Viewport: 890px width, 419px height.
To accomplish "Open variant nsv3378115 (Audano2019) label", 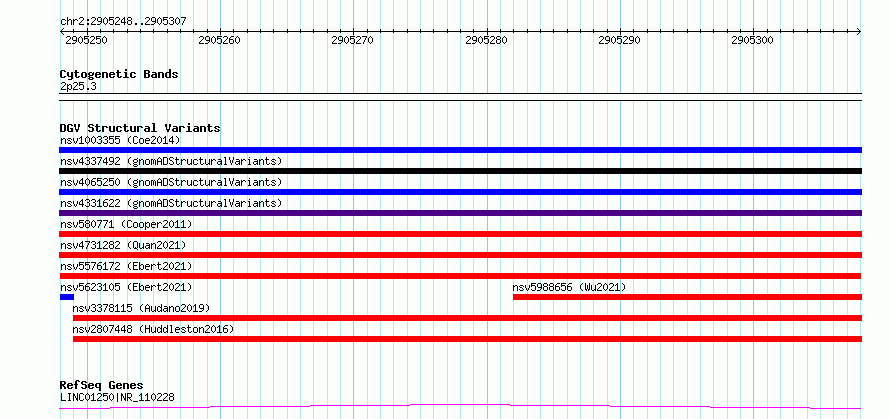I will pyautogui.click(x=141, y=308).
